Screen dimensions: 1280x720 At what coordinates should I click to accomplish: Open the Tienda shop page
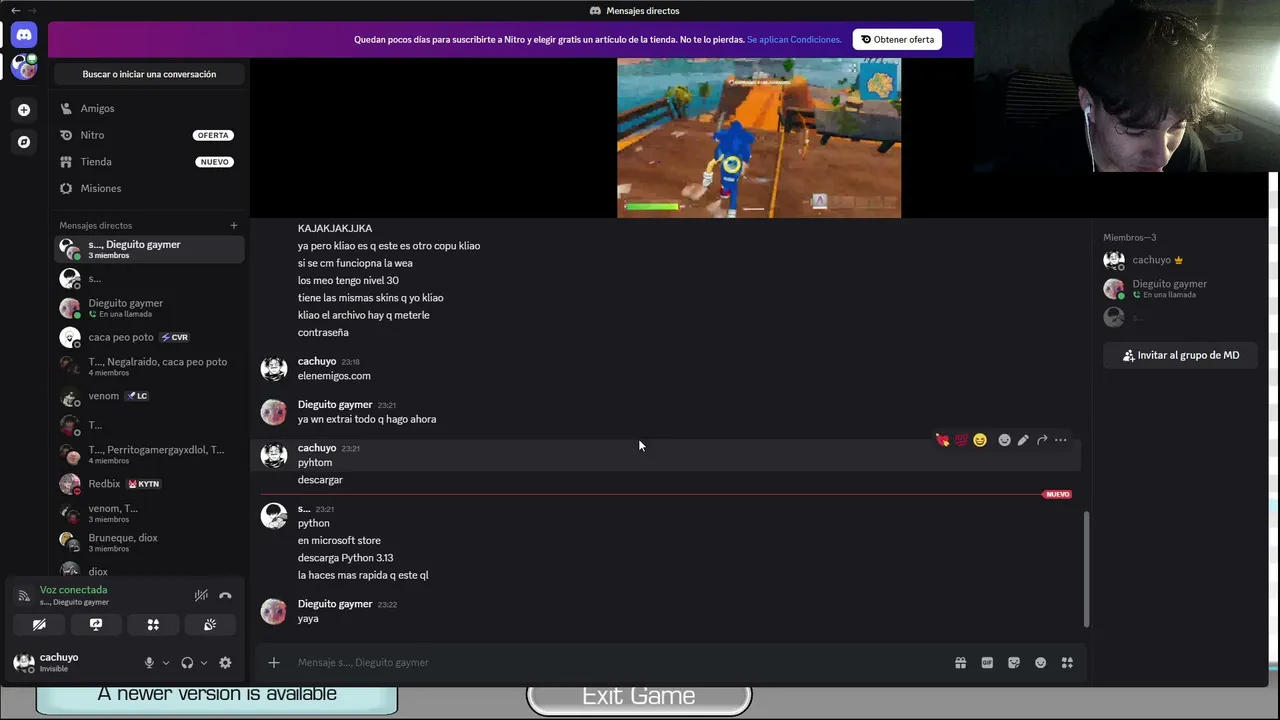[149, 162]
